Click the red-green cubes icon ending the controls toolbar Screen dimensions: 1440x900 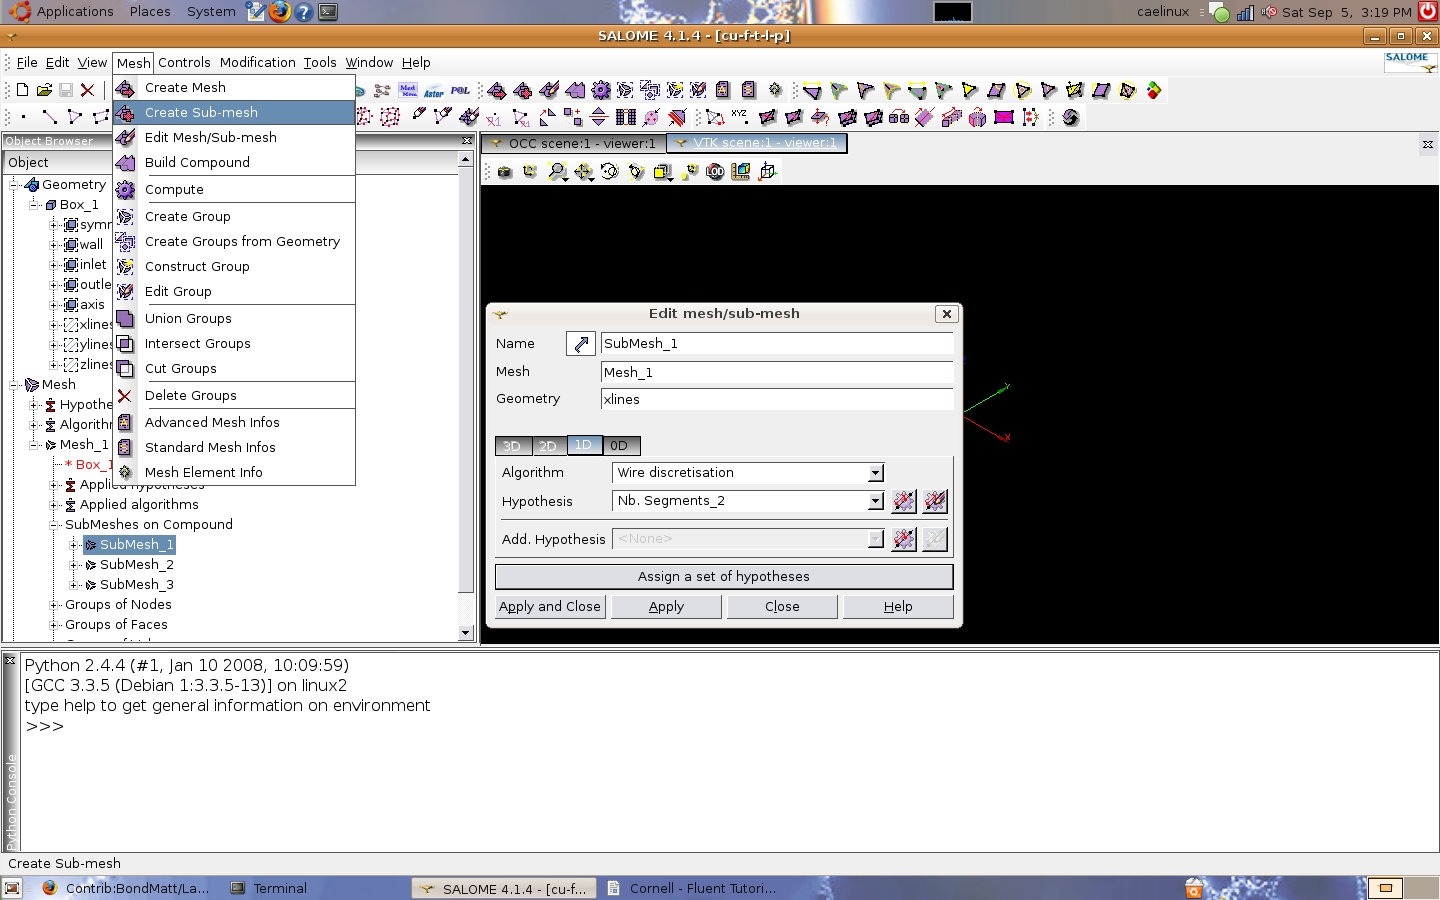(x=1154, y=90)
